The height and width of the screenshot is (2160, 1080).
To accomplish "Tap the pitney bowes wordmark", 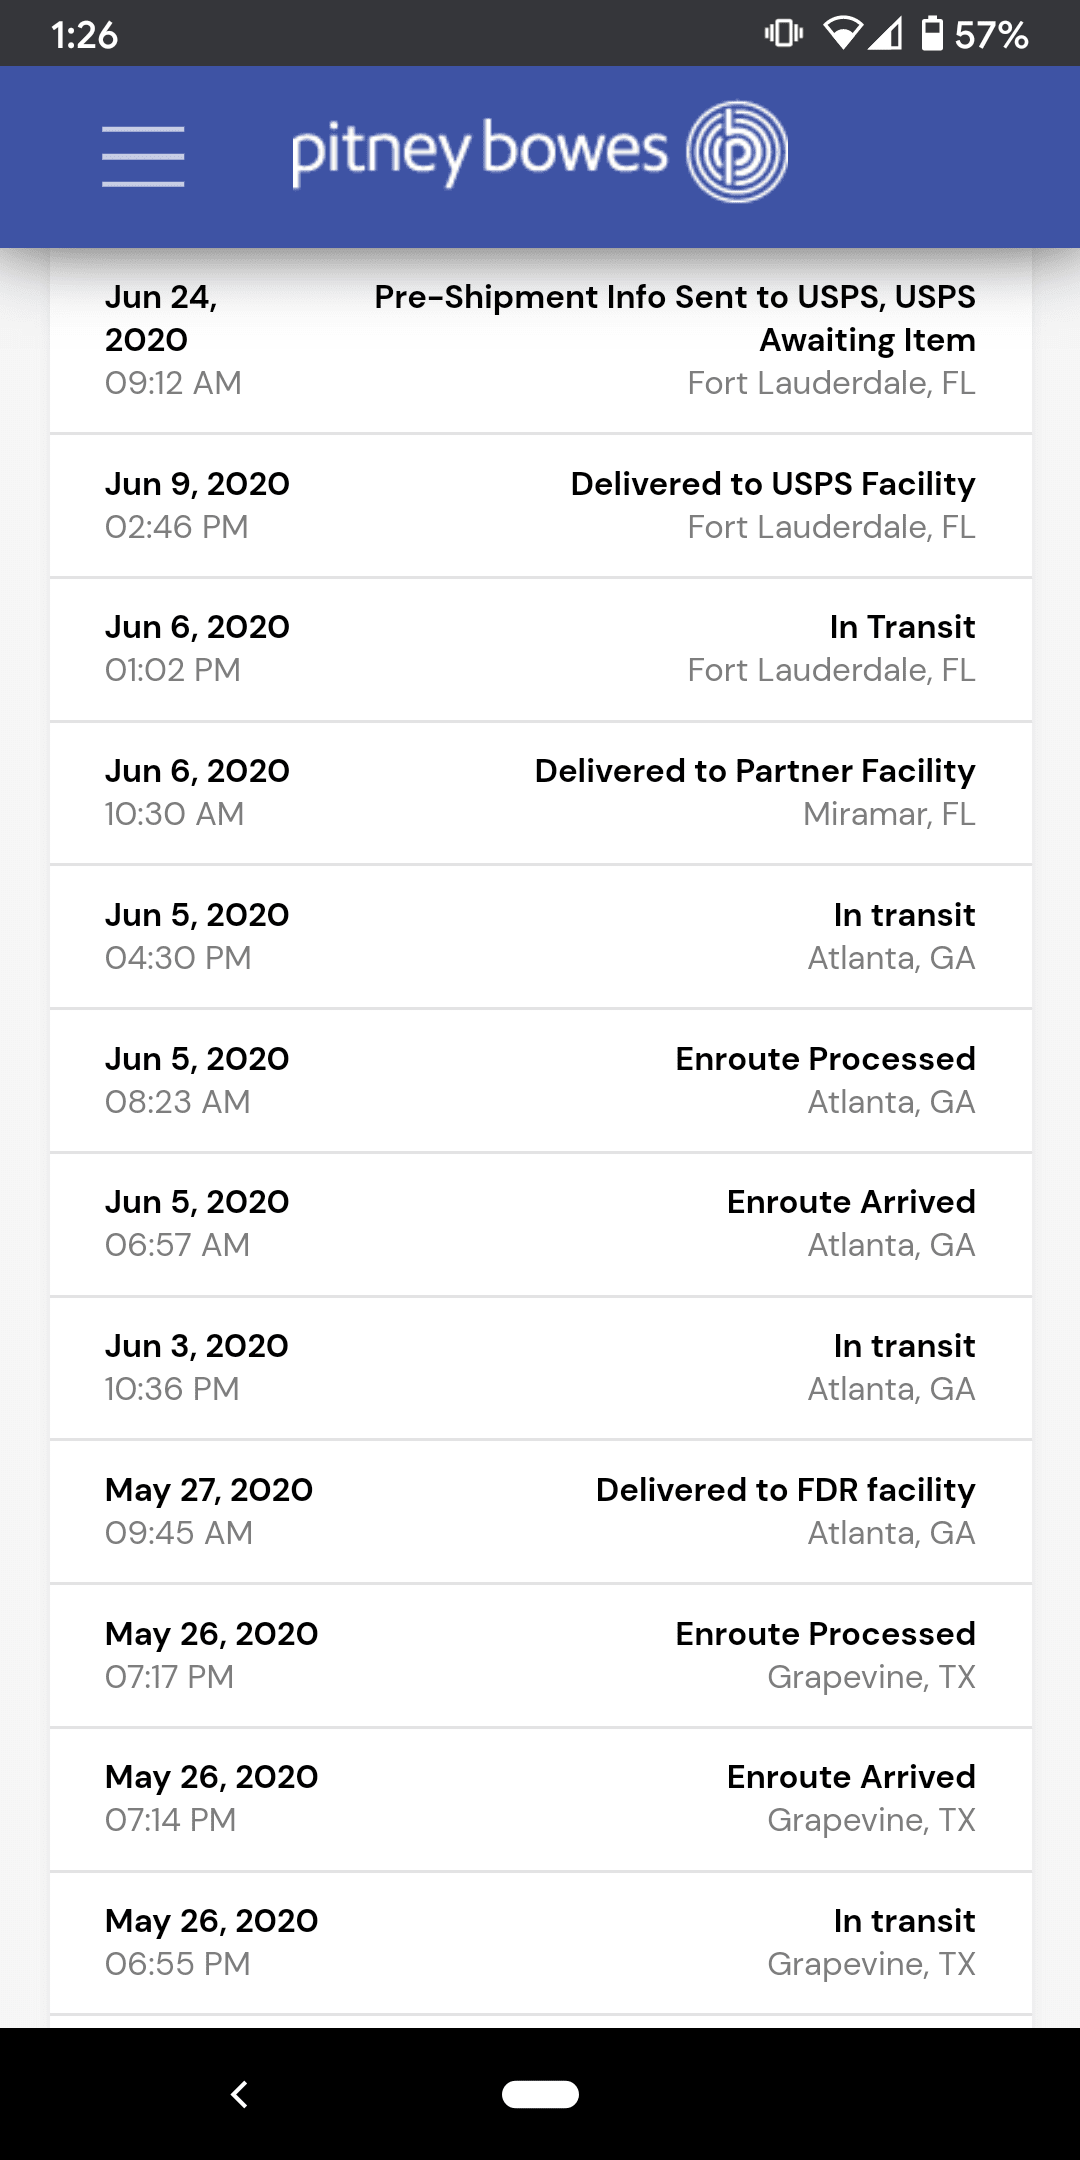I will (479, 152).
